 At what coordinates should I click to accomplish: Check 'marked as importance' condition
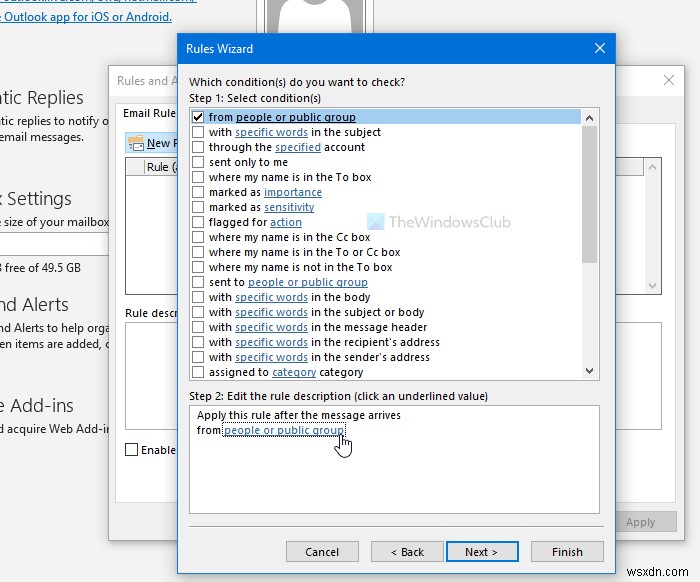198,192
